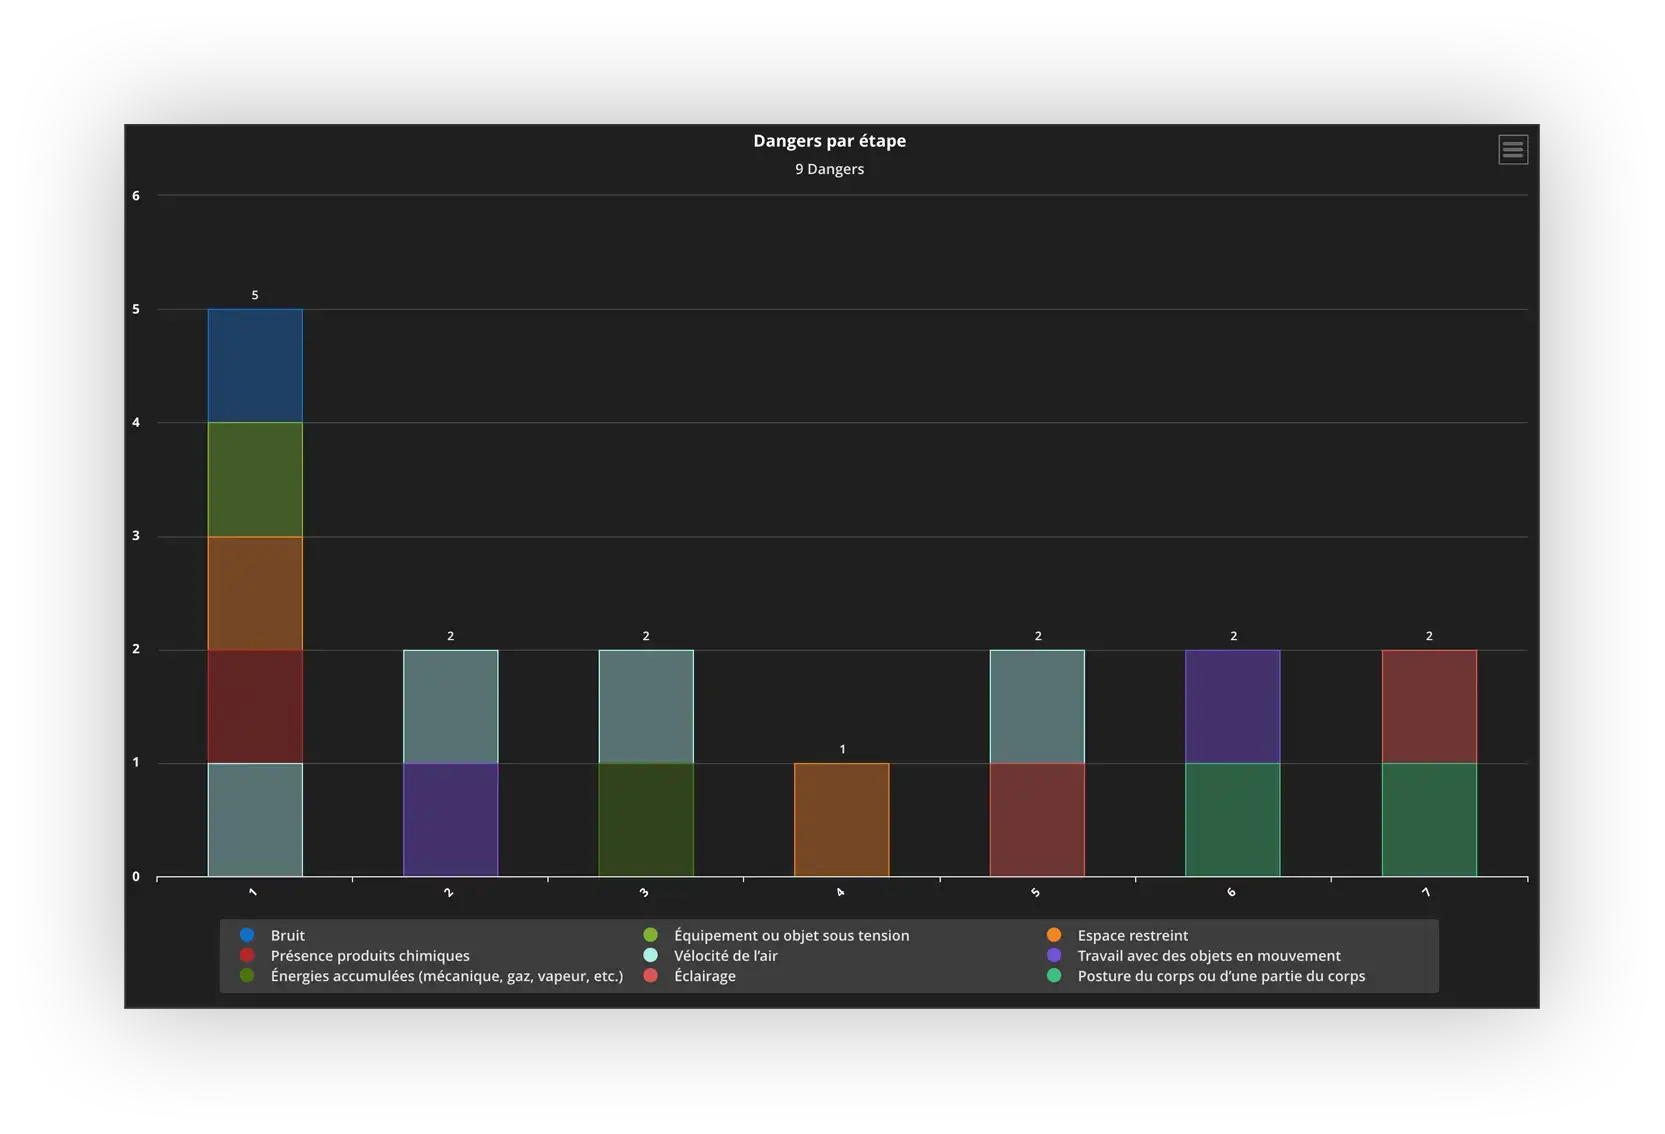Select the teal top segment of step 3
The height and width of the screenshot is (1134, 1665).
click(646, 707)
